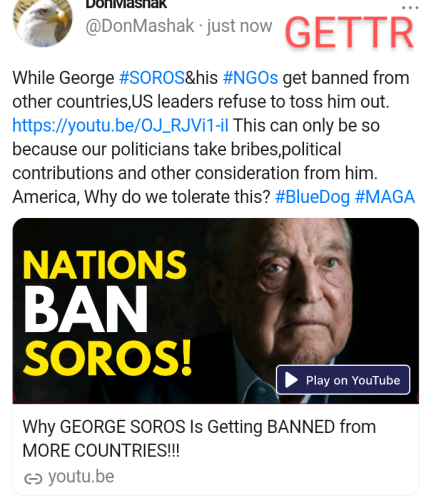Open the three-dots post options menu

[410, 7]
